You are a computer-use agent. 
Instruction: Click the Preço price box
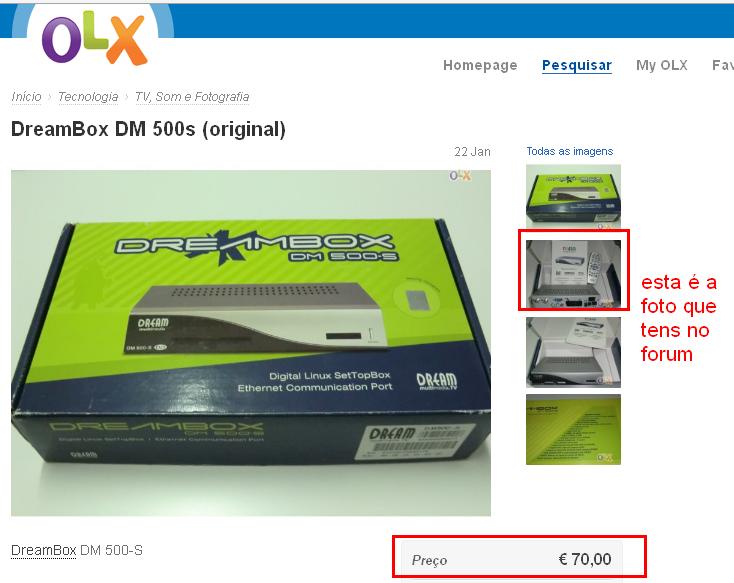(512, 559)
